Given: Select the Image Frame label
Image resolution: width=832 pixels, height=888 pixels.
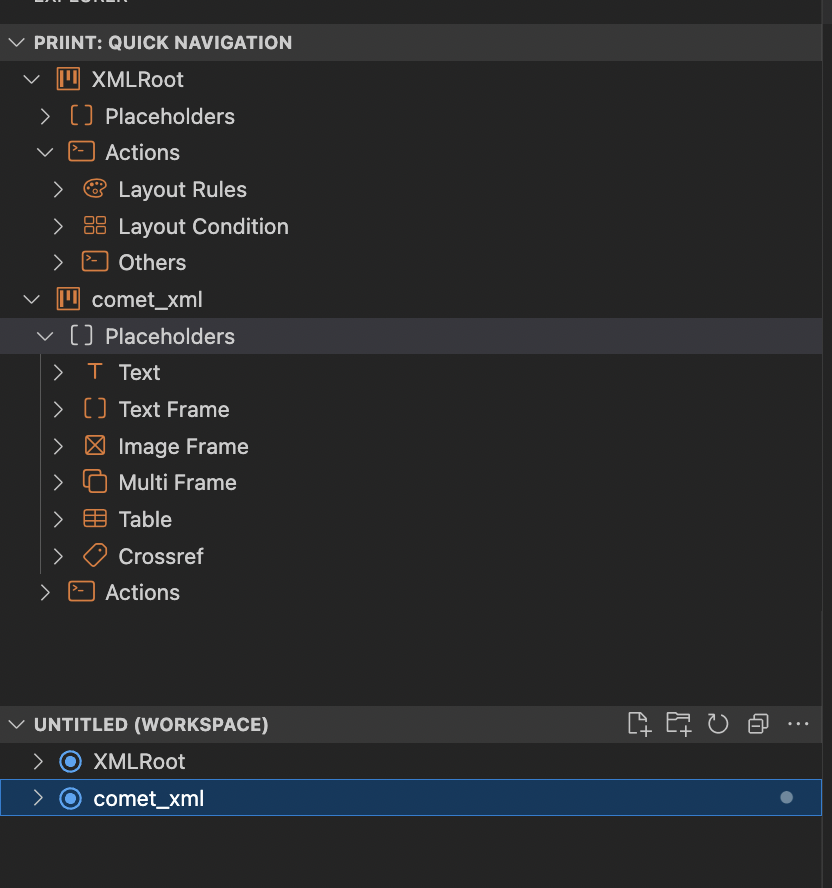Looking at the screenshot, I should (184, 447).
